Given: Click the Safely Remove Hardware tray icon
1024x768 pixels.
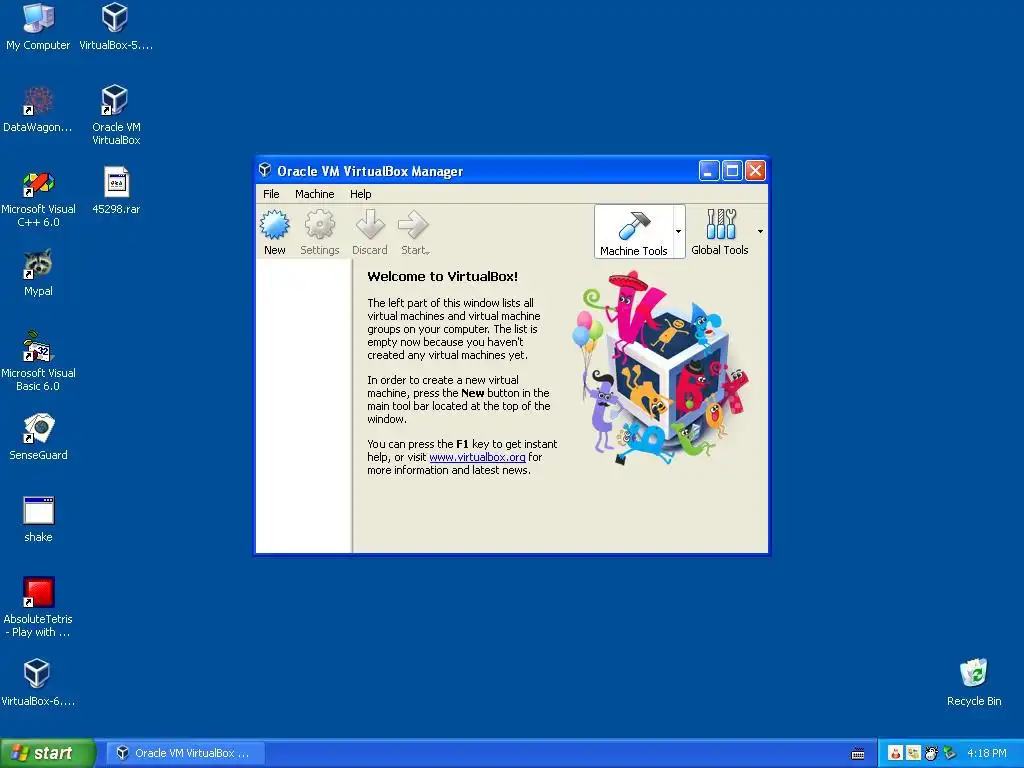Looking at the screenshot, I should coord(949,753).
